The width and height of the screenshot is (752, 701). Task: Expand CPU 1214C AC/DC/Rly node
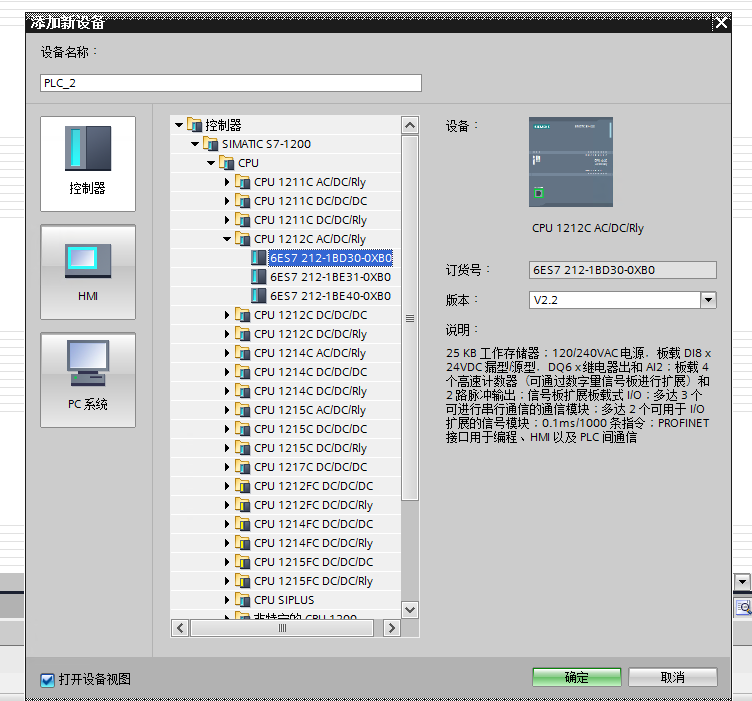coord(227,353)
